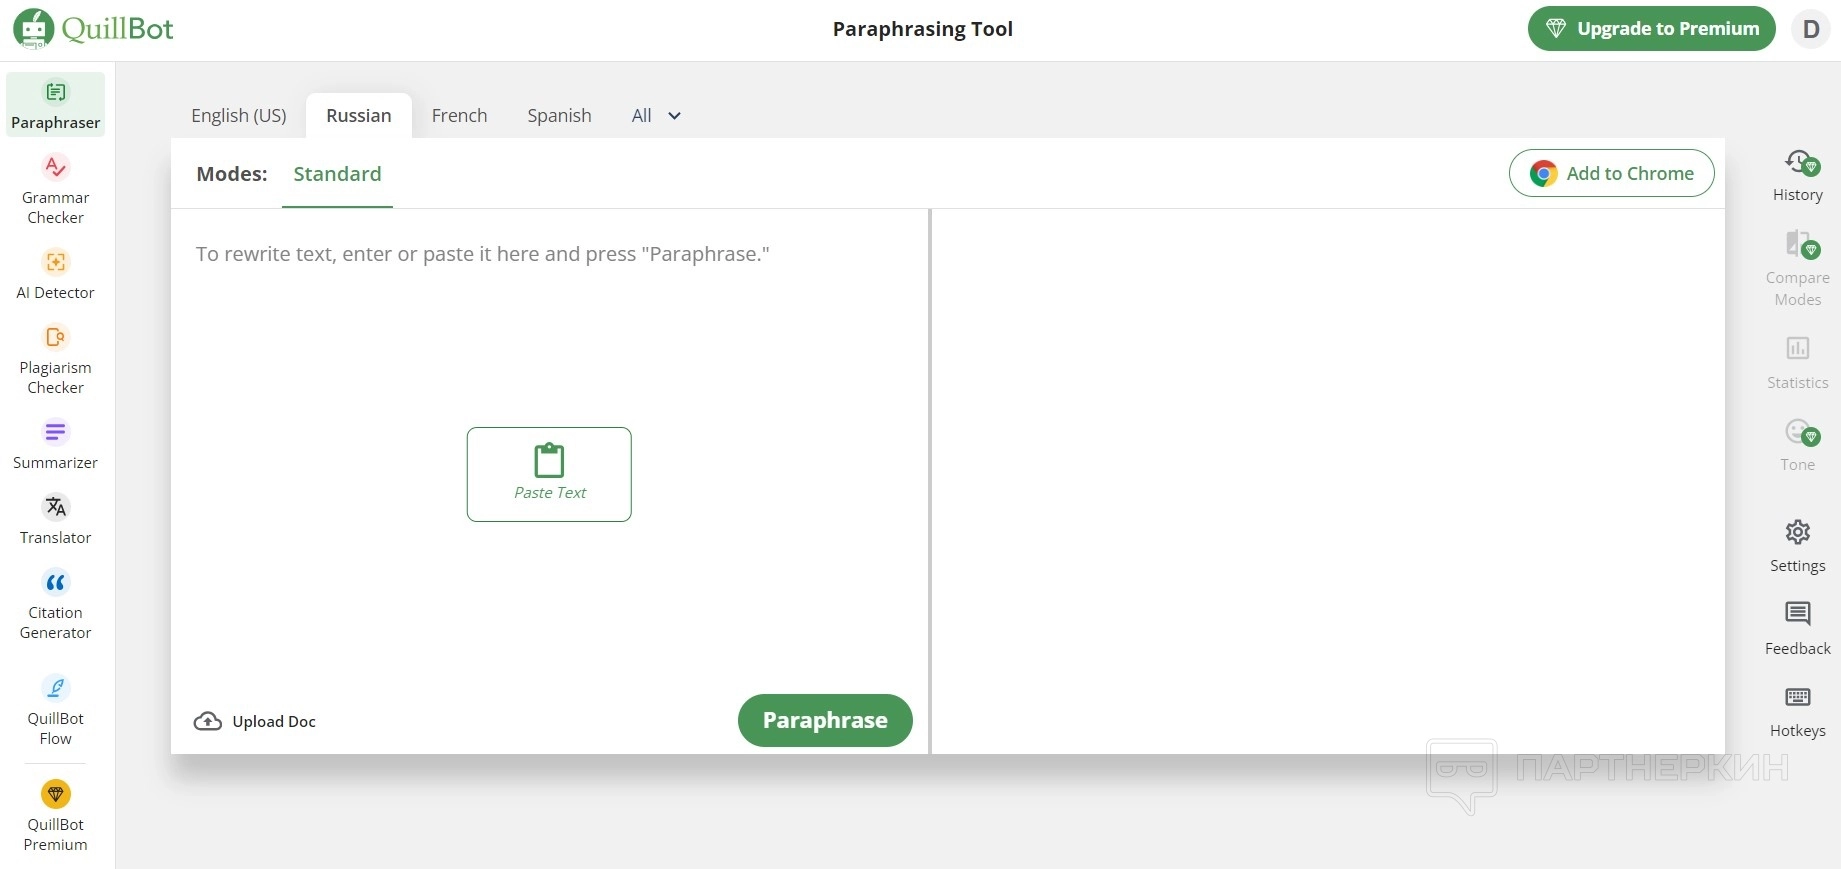Open the AI Detector tool

point(56,274)
